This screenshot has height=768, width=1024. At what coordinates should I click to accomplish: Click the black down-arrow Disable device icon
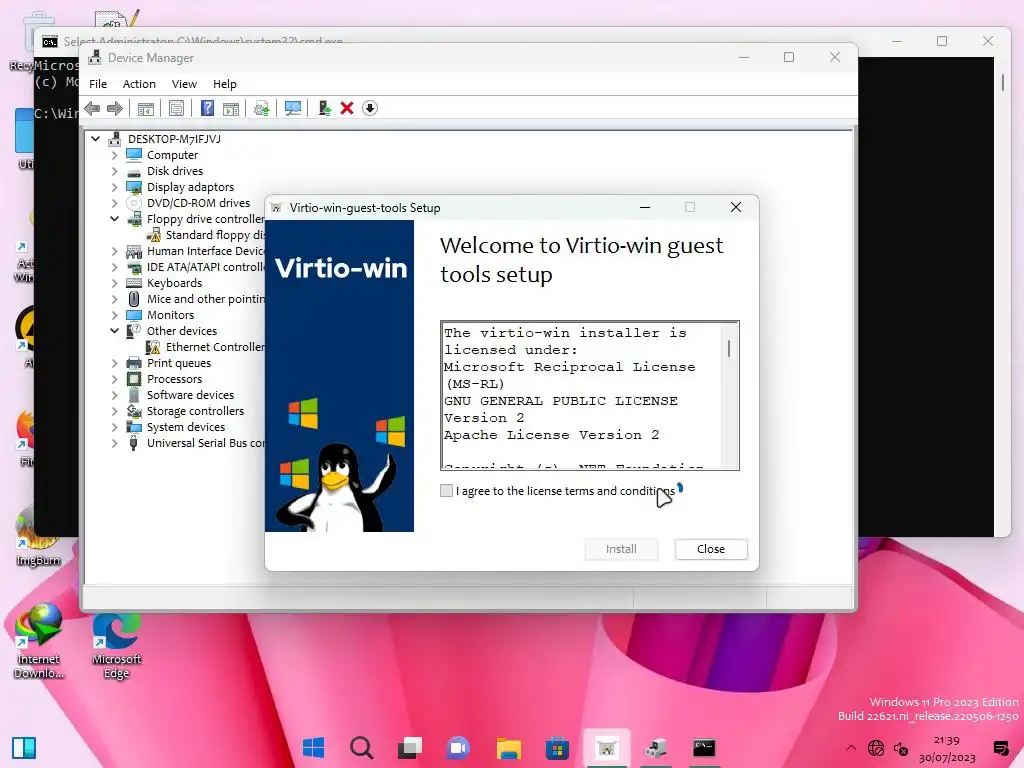pos(370,108)
